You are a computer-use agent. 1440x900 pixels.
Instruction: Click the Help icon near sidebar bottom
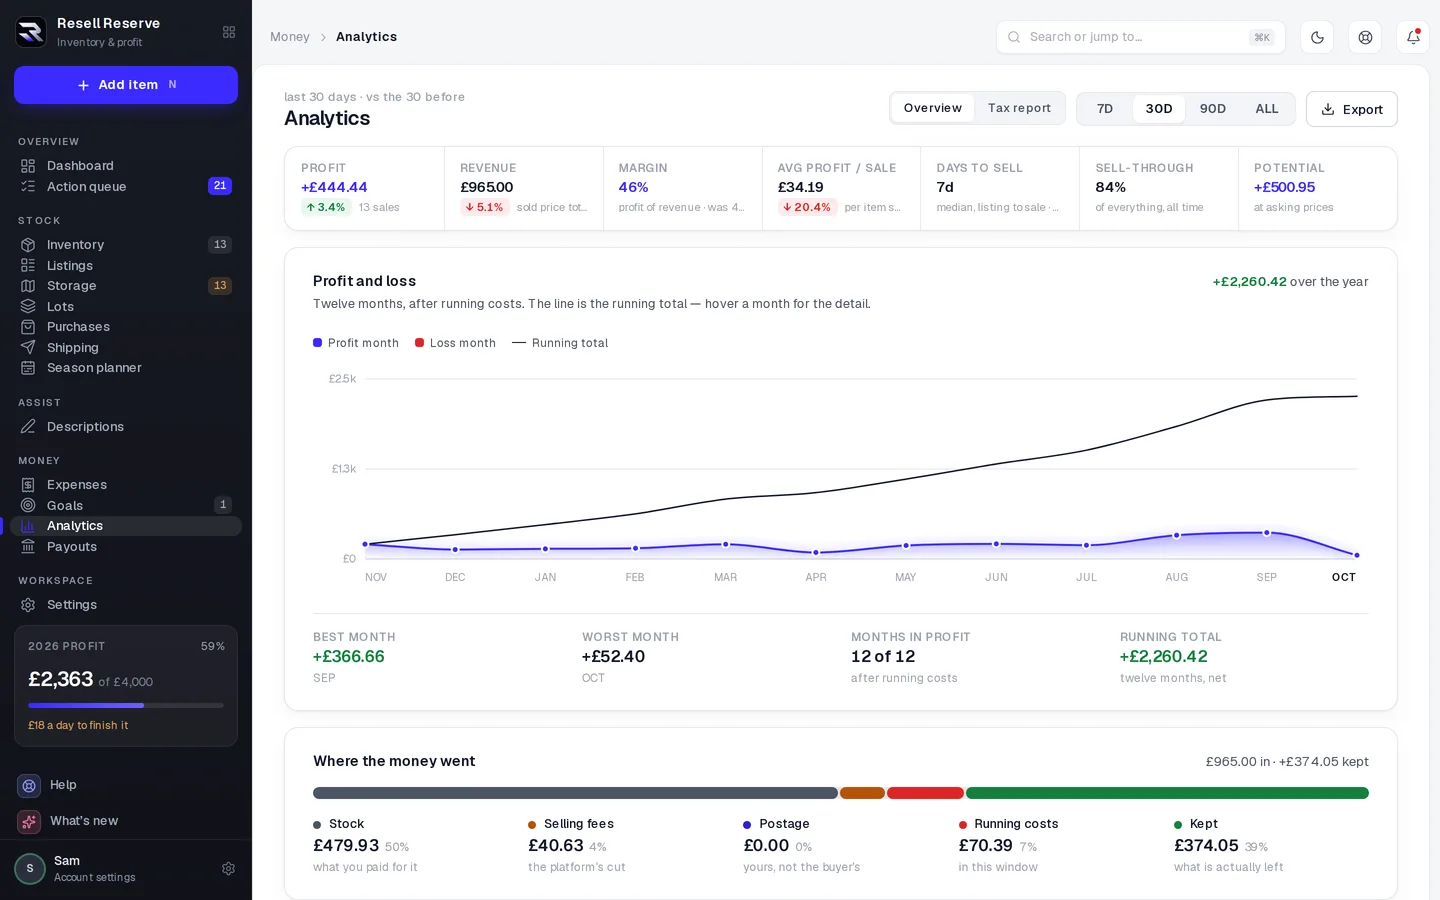click(x=29, y=786)
